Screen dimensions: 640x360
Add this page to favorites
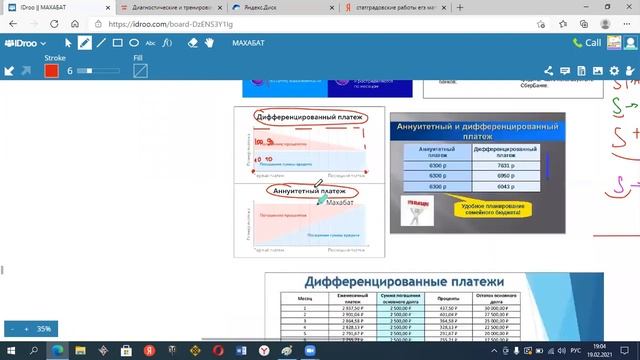pyautogui.click(x=541, y=24)
